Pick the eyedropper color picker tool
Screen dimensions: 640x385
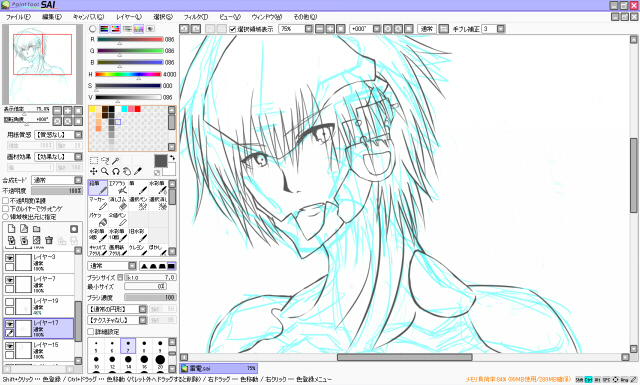(138, 171)
